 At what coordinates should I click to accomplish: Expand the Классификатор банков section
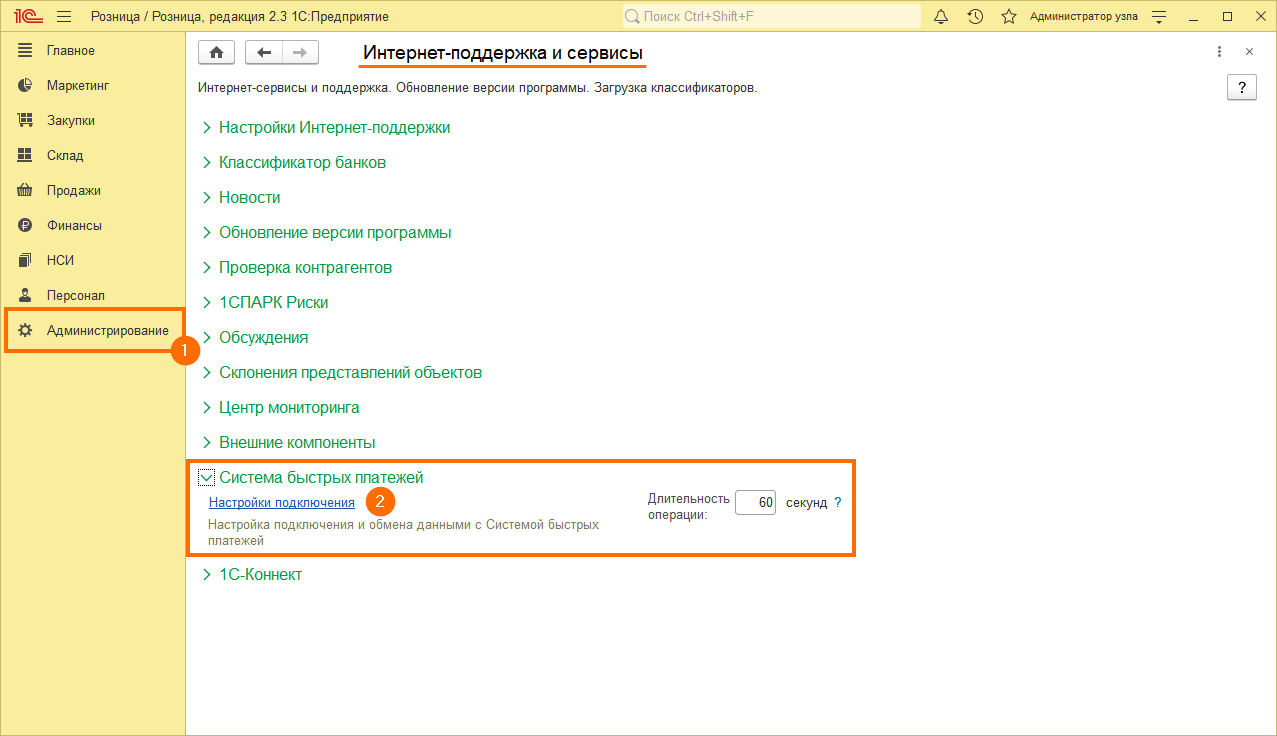pos(302,163)
